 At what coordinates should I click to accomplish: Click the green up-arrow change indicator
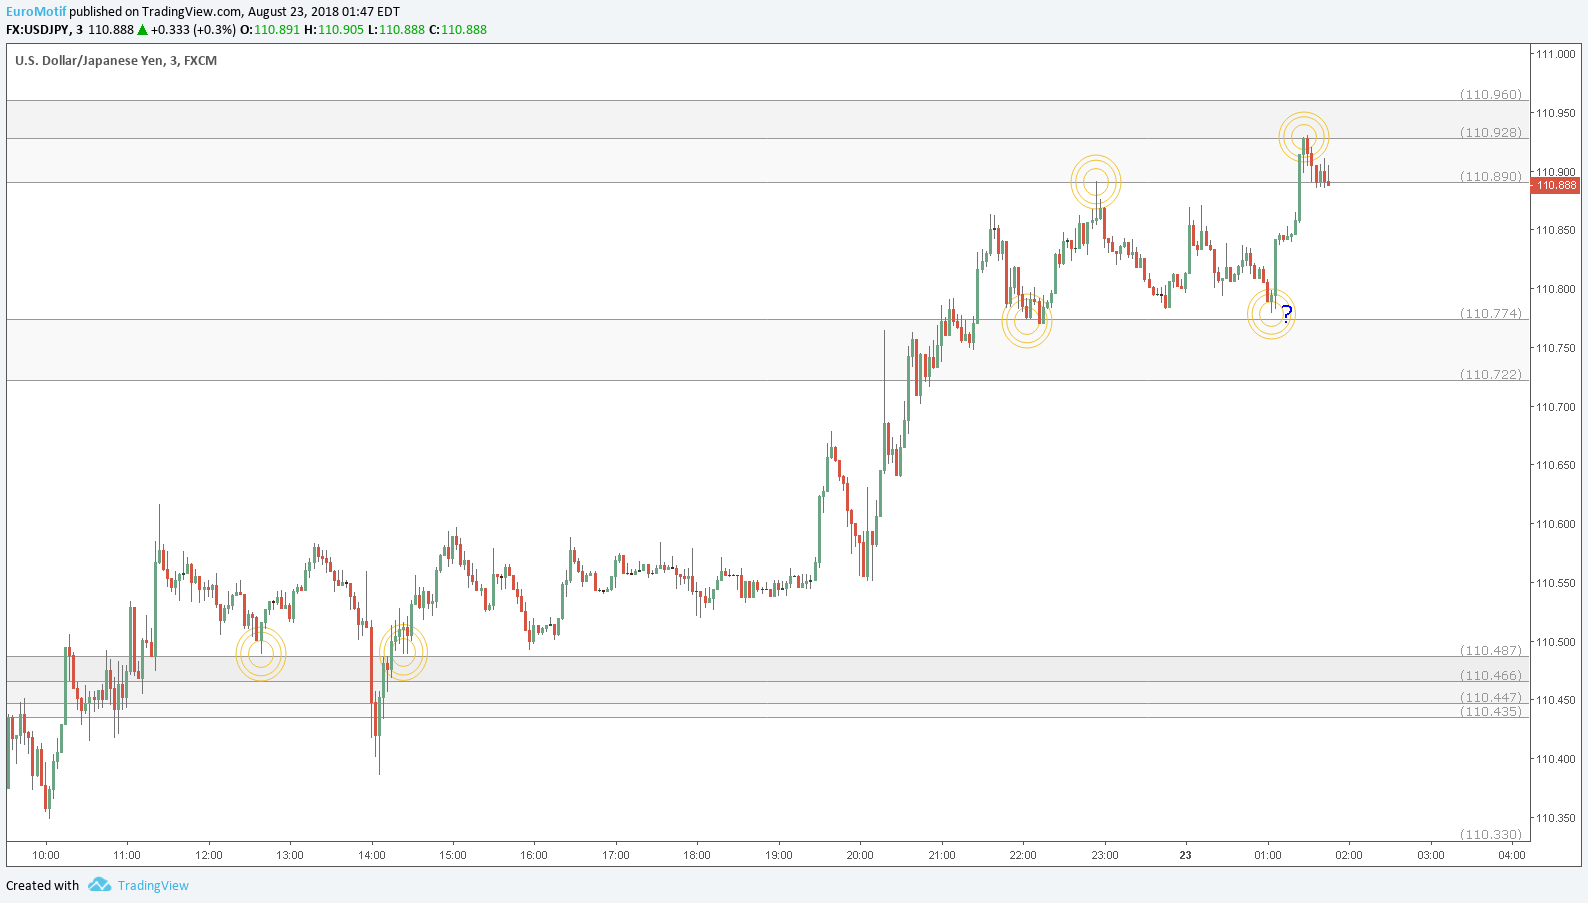[x=142, y=29]
